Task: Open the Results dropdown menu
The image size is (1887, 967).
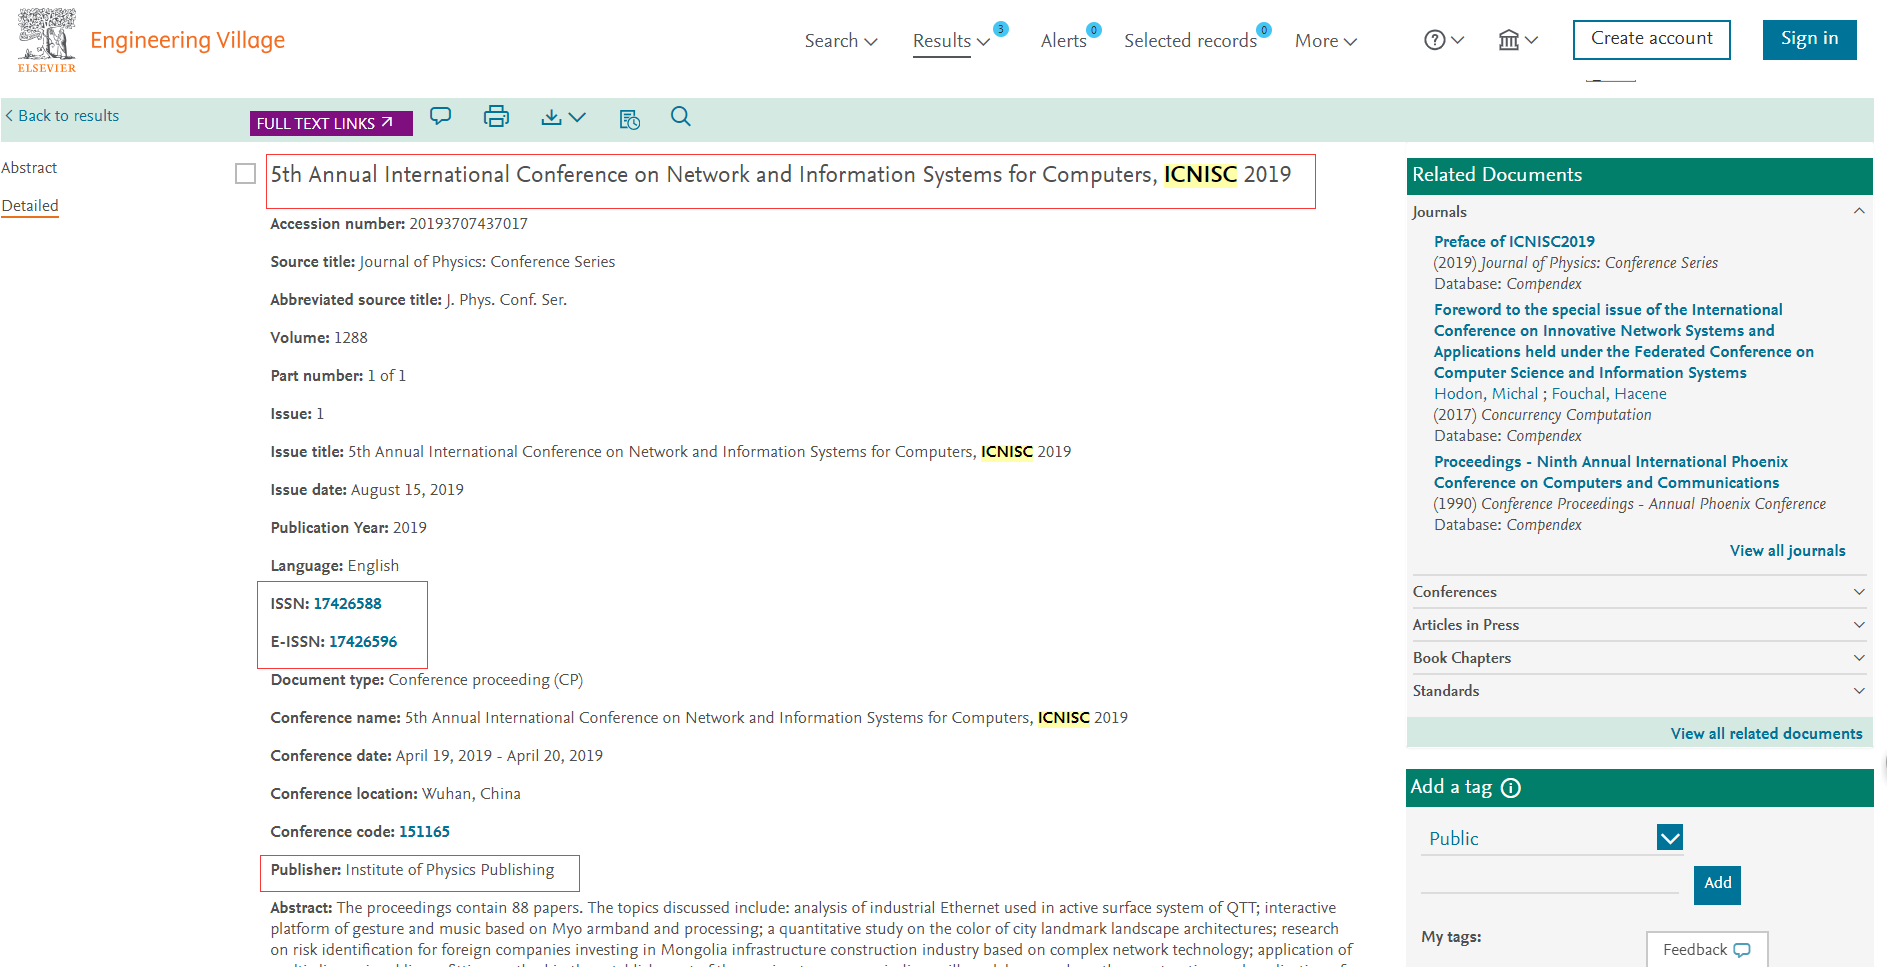Action: (951, 41)
